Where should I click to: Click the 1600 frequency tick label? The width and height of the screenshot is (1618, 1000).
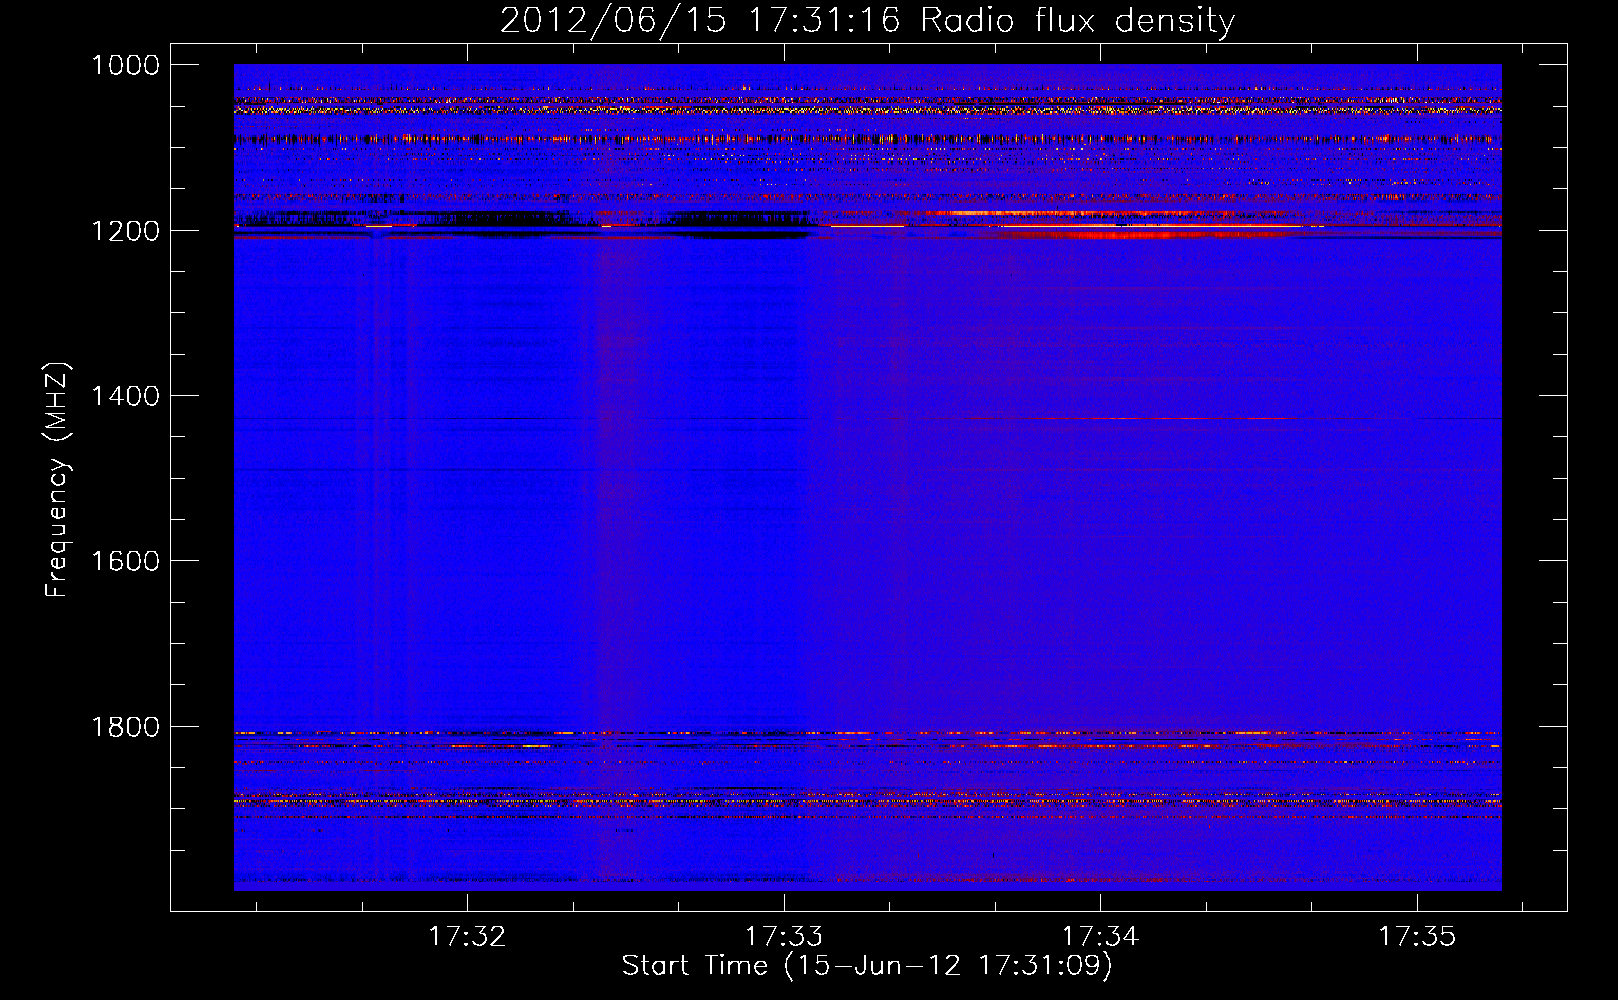tap(125, 561)
